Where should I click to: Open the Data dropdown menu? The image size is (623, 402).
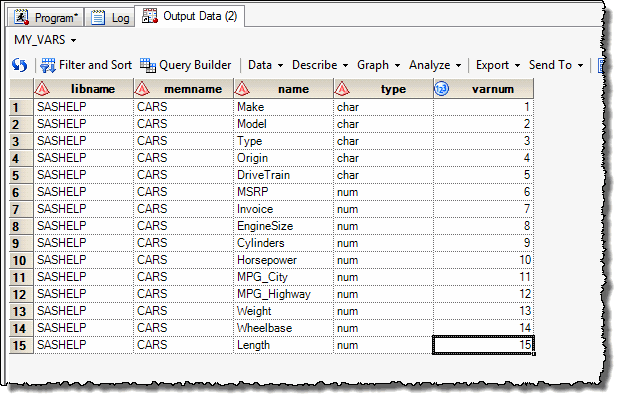[265, 65]
